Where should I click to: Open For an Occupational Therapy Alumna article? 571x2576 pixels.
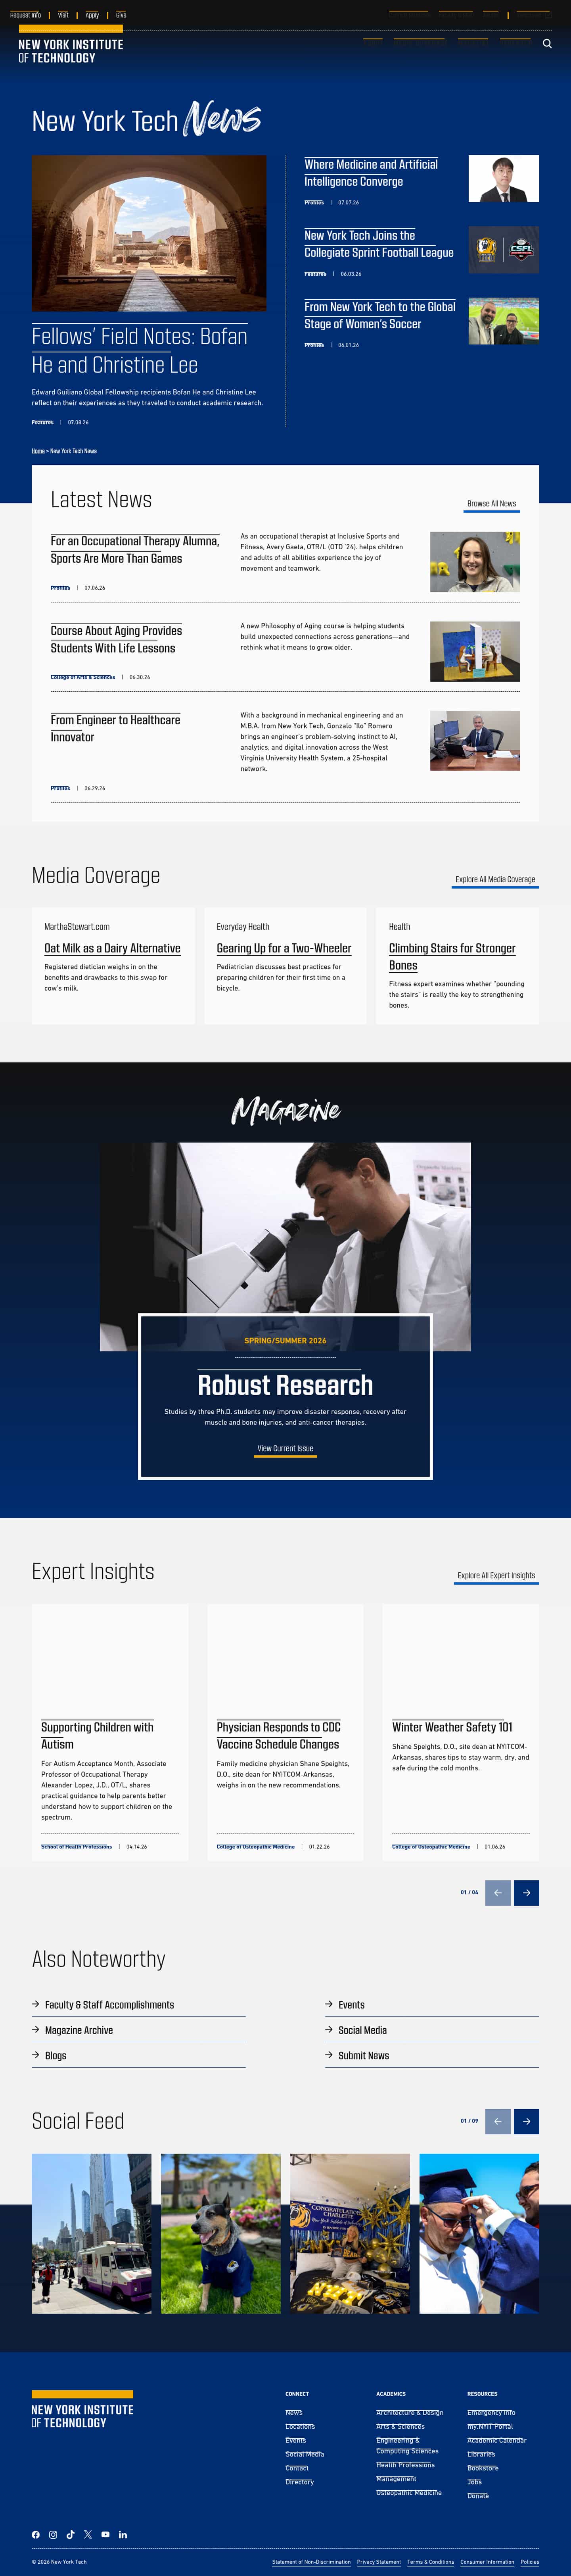135,550
